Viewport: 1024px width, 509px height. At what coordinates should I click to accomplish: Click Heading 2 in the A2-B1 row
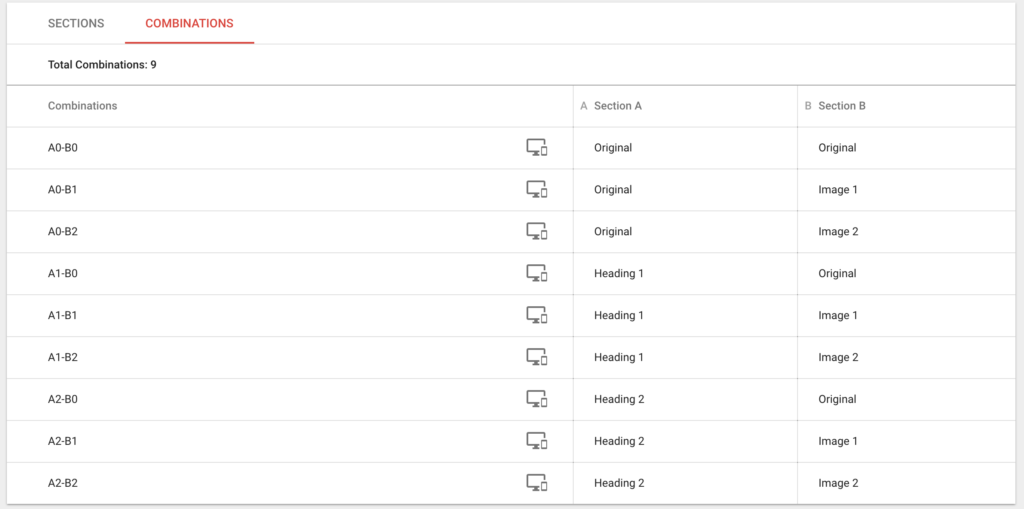619,442
